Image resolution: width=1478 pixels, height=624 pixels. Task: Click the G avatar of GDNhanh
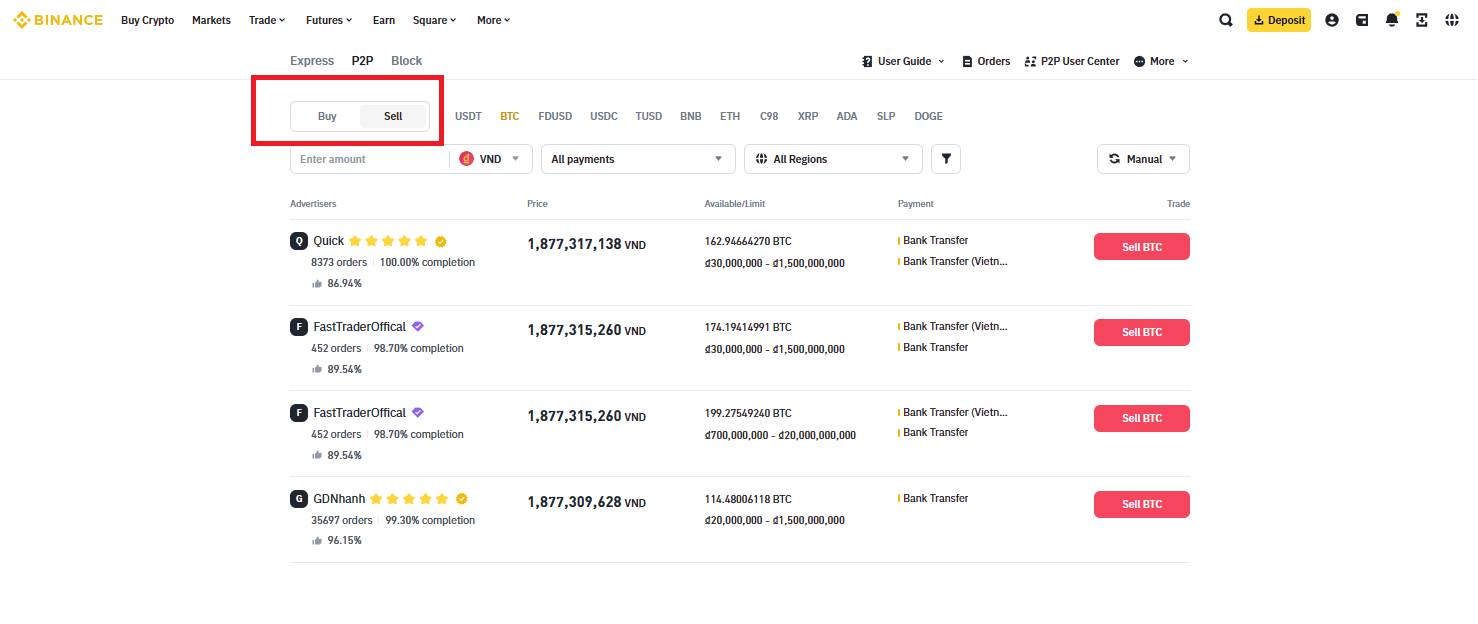pos(299,499)
